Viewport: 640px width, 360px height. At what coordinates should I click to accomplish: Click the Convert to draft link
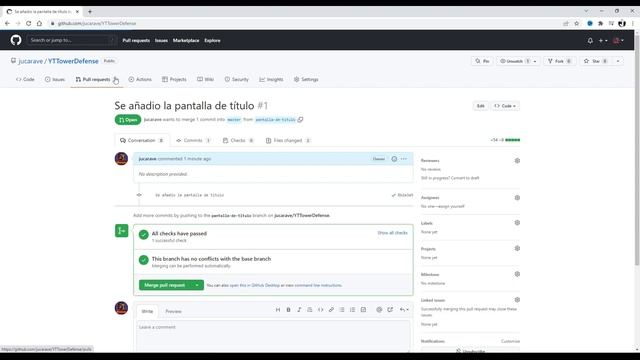(464, 178)
